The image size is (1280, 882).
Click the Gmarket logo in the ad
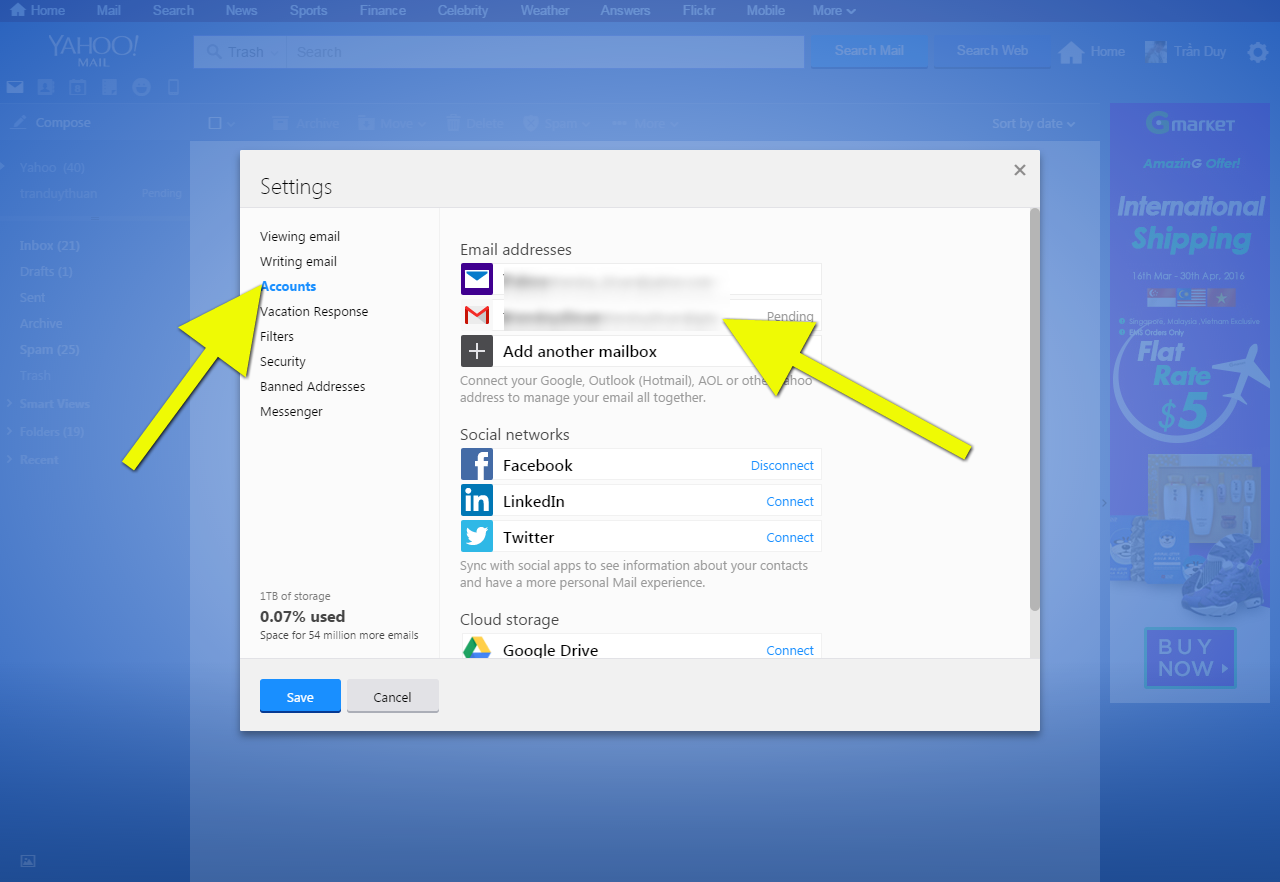click(1191, 124)
